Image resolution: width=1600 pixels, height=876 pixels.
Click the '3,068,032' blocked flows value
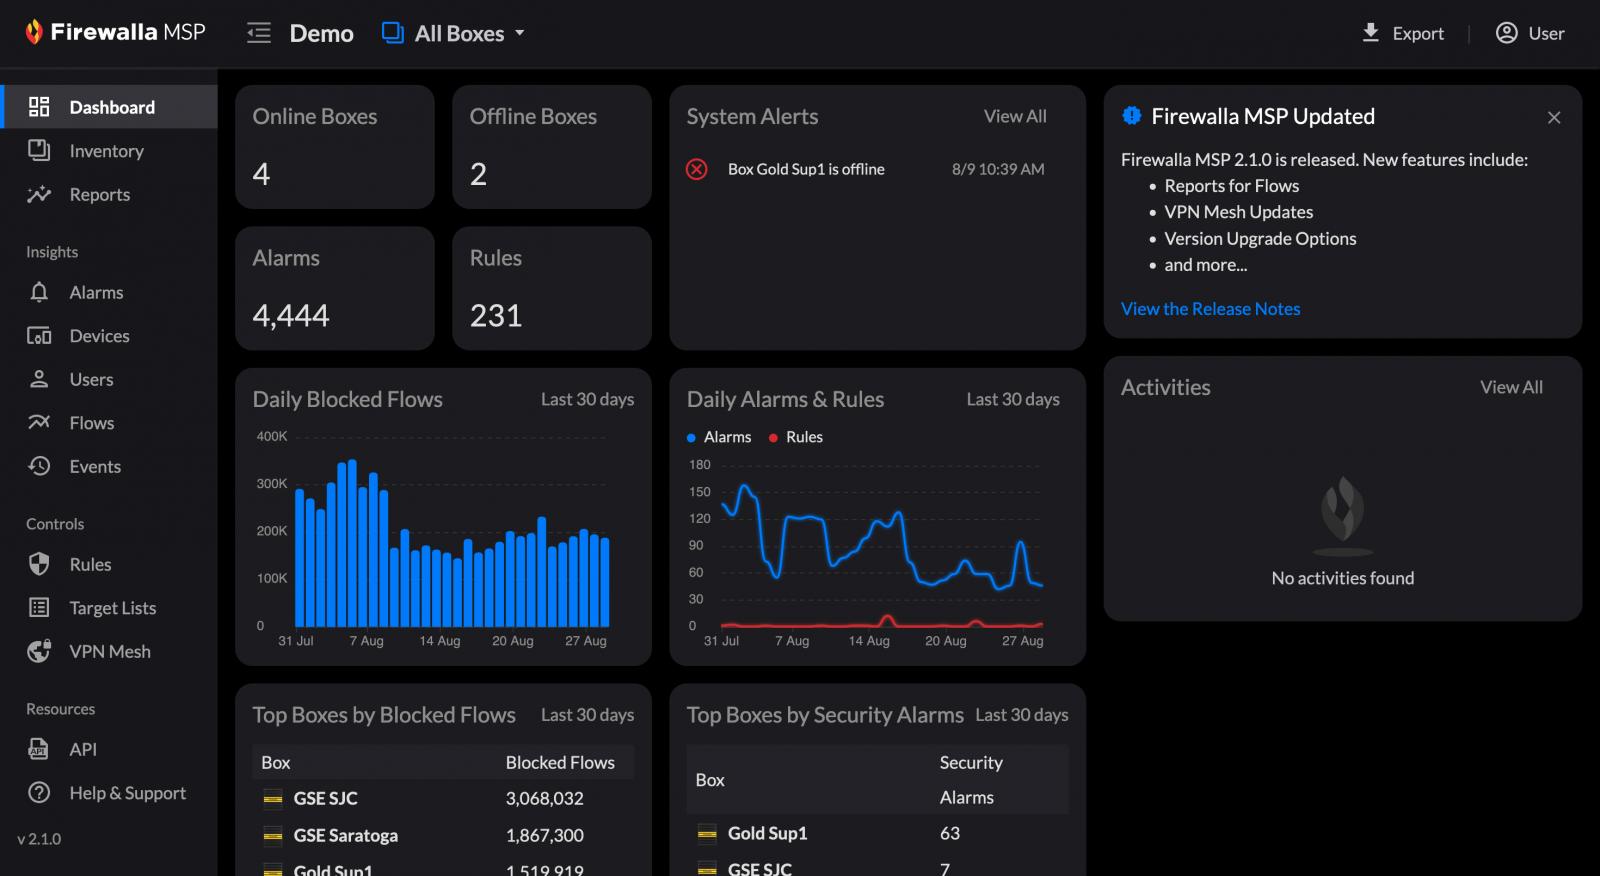[545, 798]
